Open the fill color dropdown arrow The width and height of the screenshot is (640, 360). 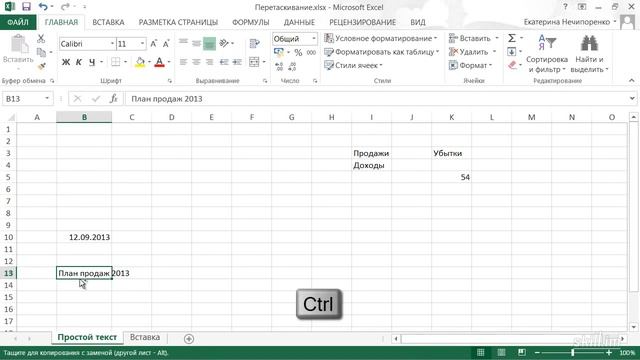coord(149,62)
